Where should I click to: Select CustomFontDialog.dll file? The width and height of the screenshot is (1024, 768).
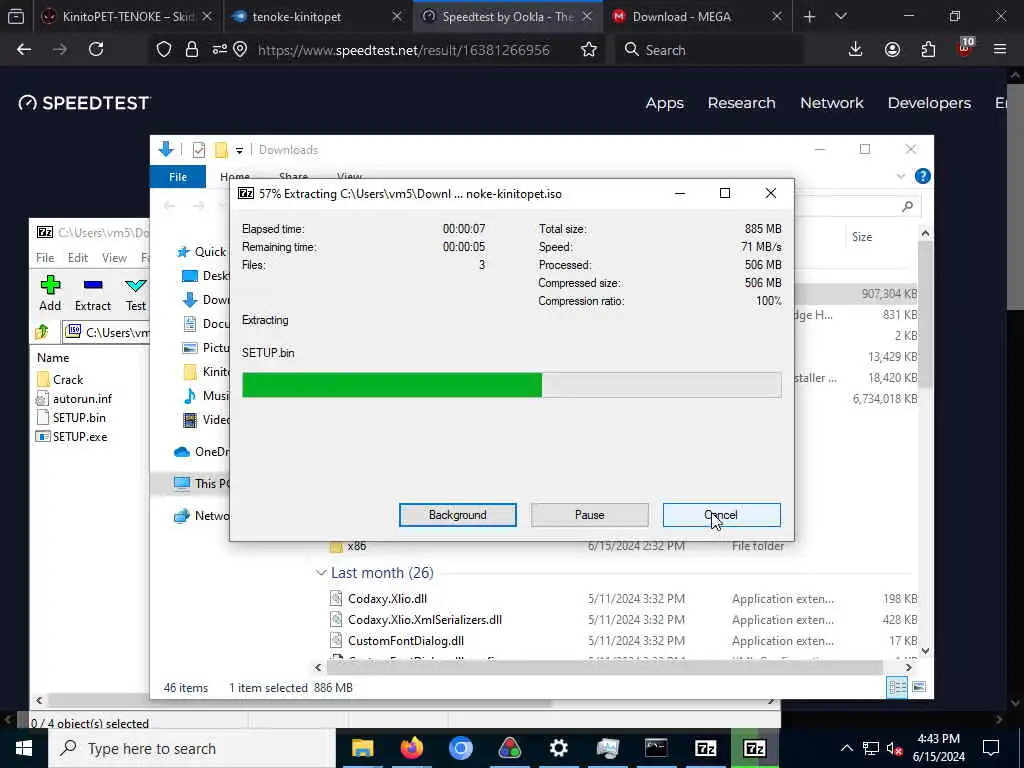406,641
